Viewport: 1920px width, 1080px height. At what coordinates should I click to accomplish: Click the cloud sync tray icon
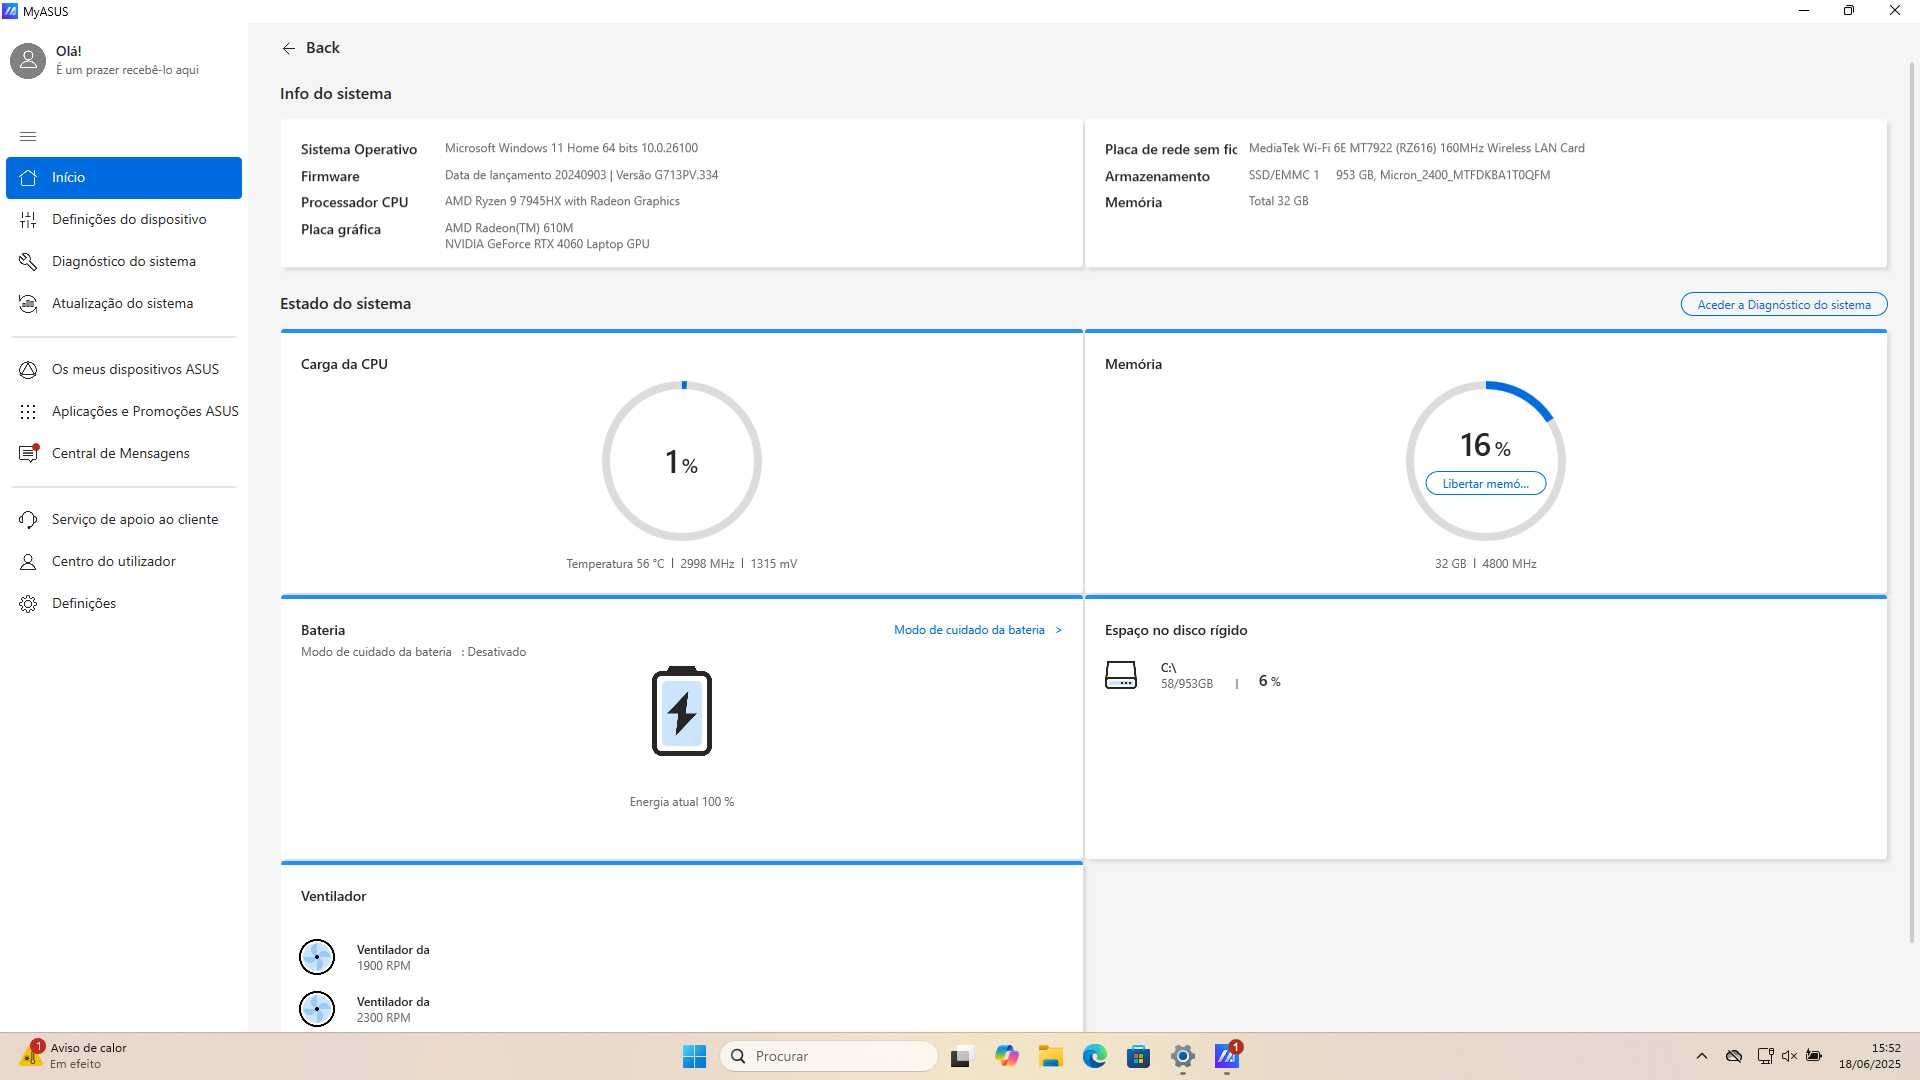click(1734, 1056)
